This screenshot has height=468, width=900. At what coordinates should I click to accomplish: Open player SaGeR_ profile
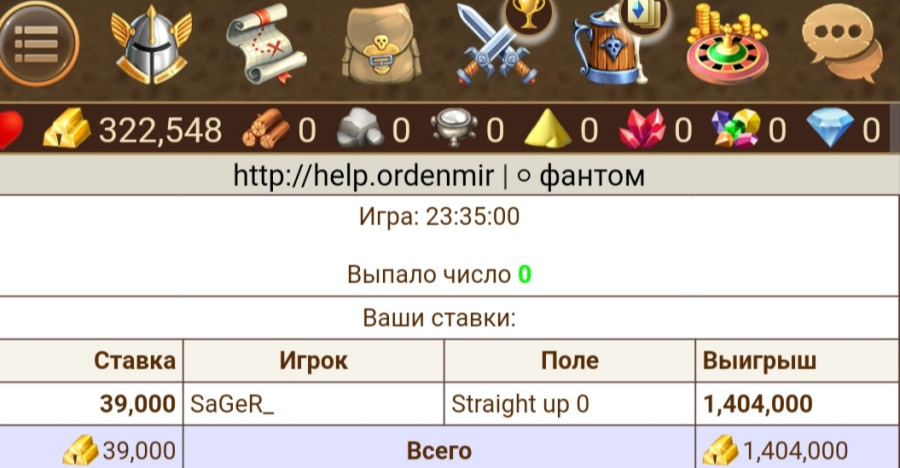[x=232, y=404]
